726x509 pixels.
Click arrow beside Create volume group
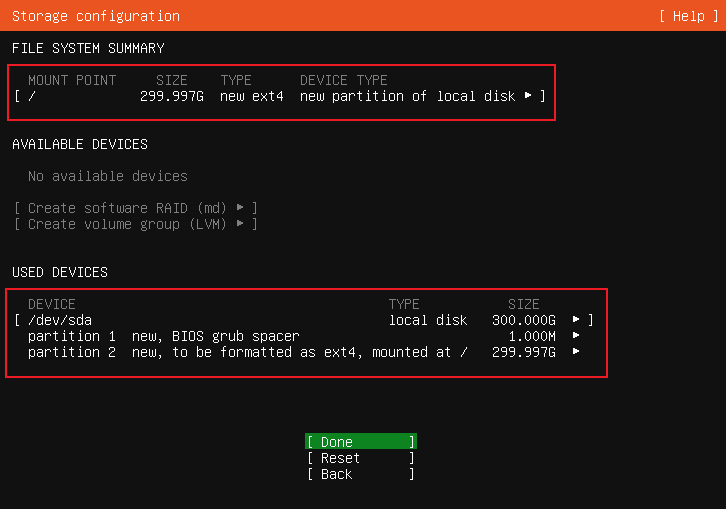click(x=240, y=224)
